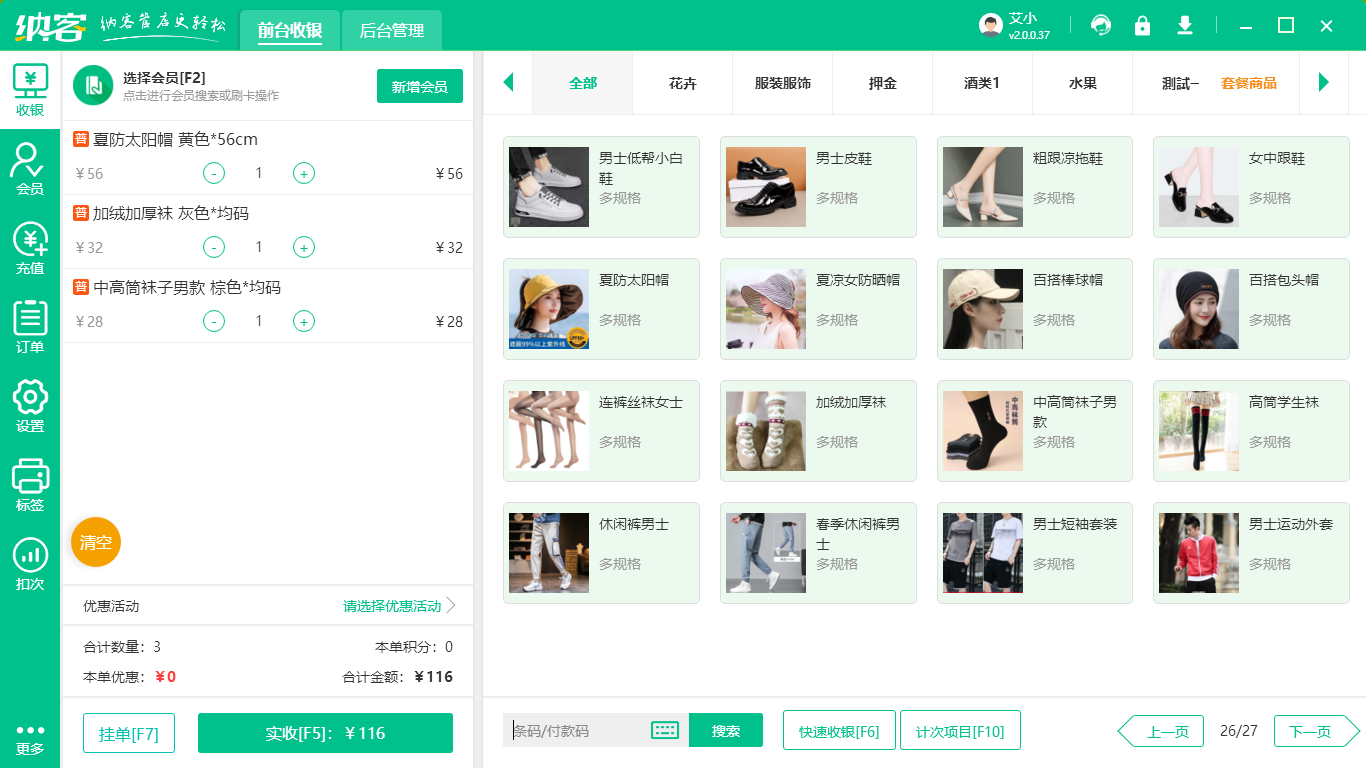The height and width of the screenshot is (768, 1366).
Task: Switch to the 后台管理 tab
Action: [x=390, y=30]
